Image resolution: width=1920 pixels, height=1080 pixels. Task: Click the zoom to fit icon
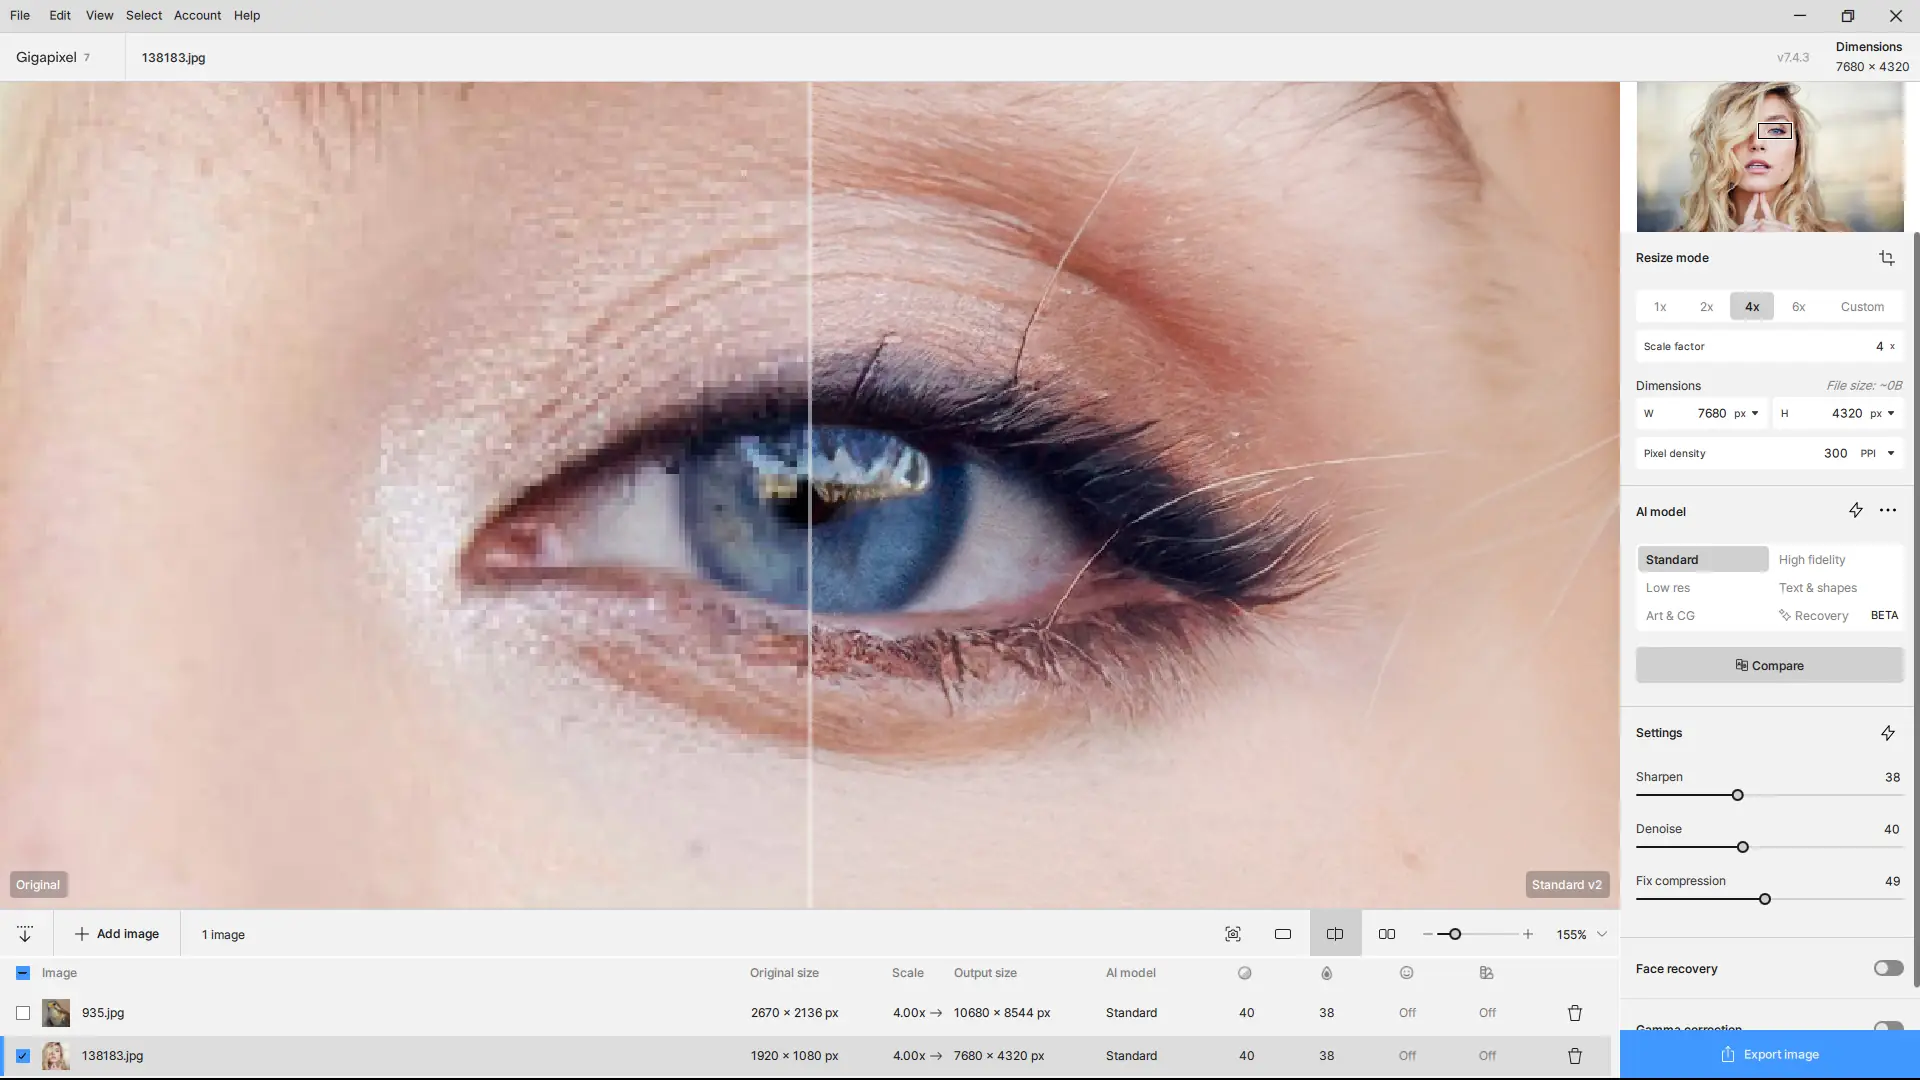(x=1232, y=934)
